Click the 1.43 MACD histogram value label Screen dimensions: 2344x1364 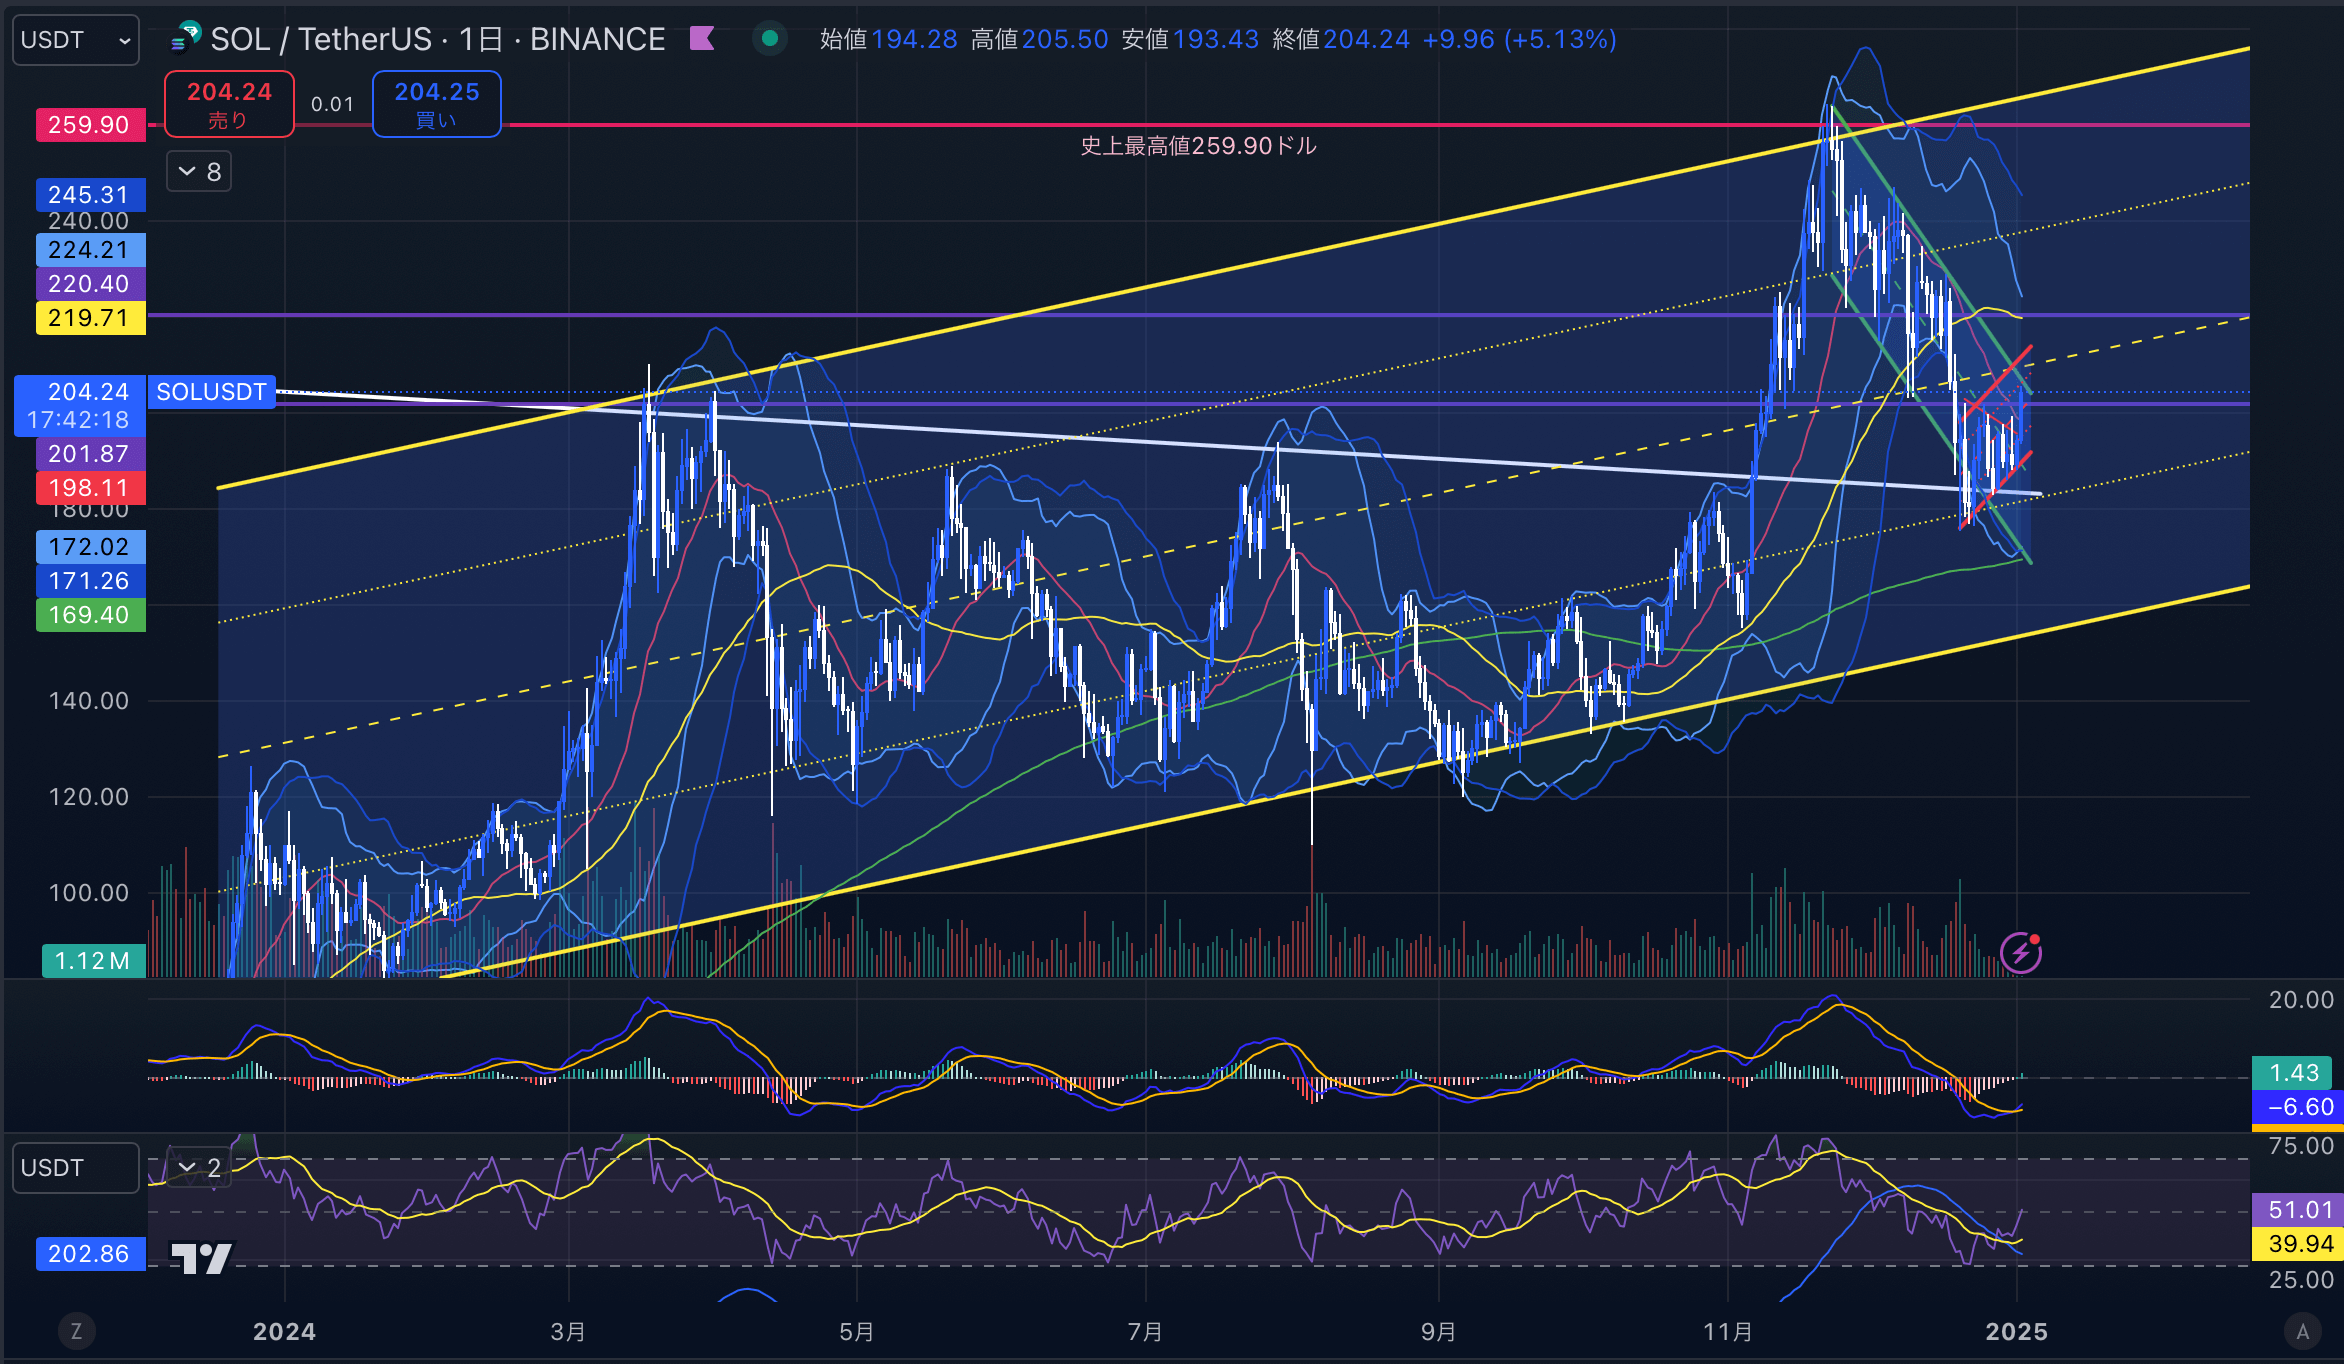click(x=2293, y=1073)
